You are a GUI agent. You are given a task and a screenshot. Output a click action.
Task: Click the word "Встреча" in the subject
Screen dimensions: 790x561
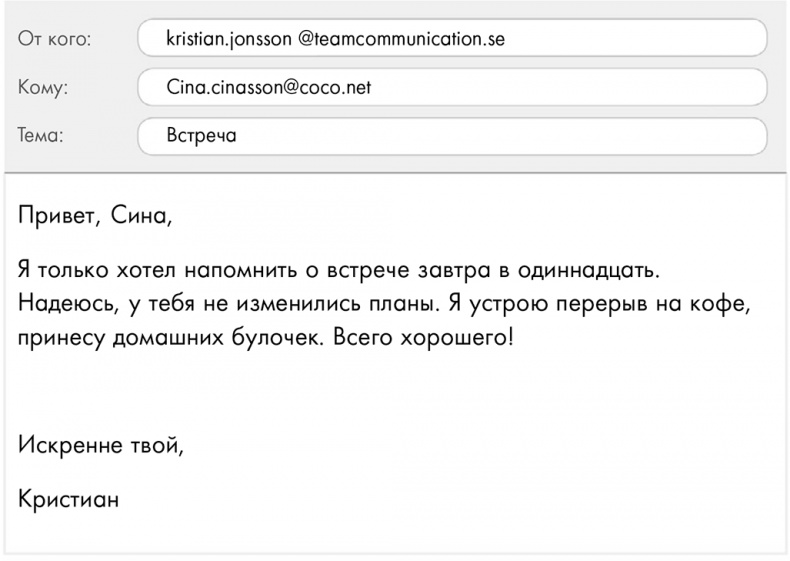[201, 136]
